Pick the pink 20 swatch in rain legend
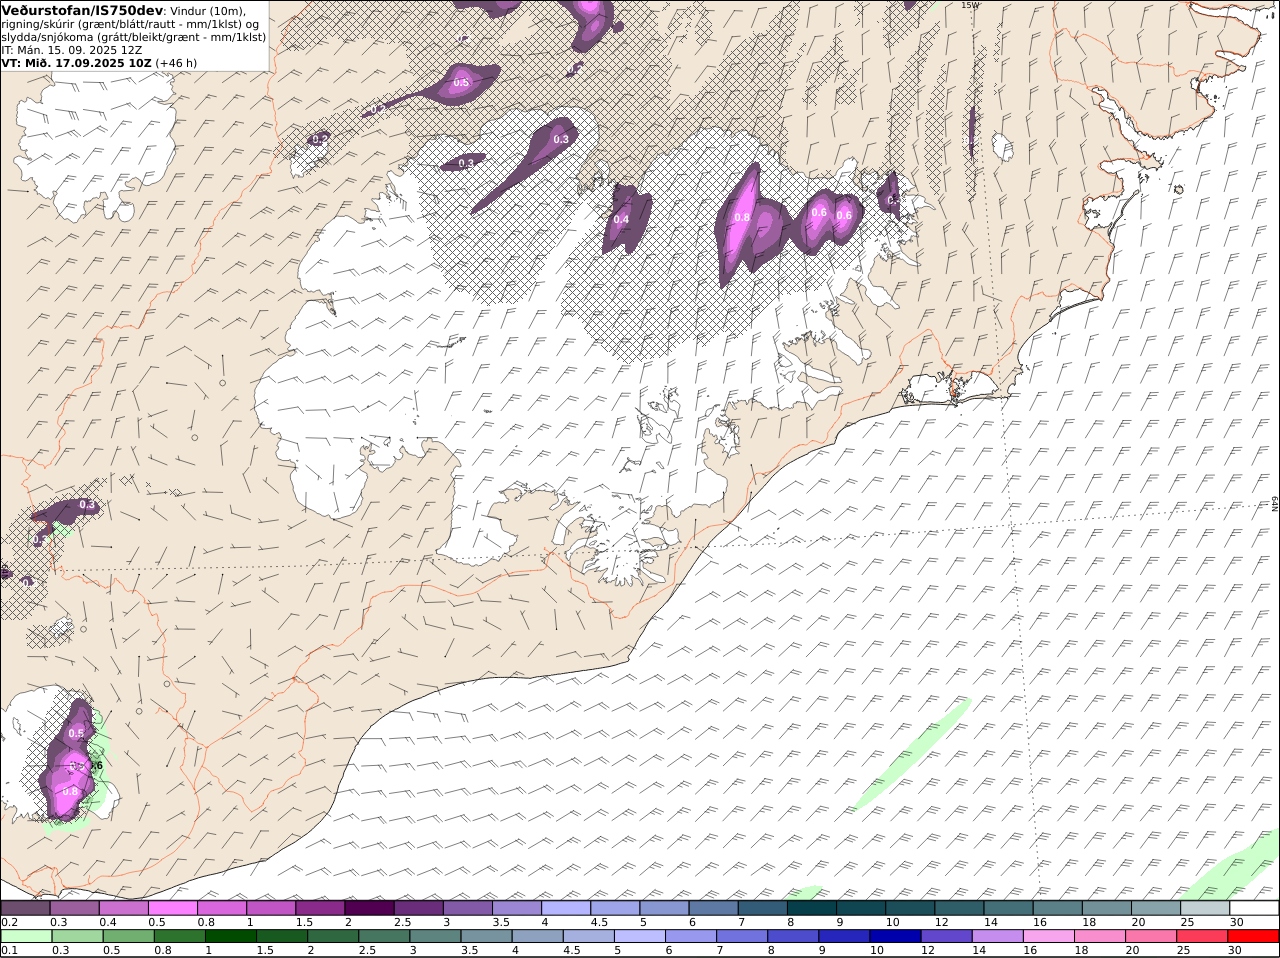This screenshot has width=1280, height=958. [x=1150, y=937]
